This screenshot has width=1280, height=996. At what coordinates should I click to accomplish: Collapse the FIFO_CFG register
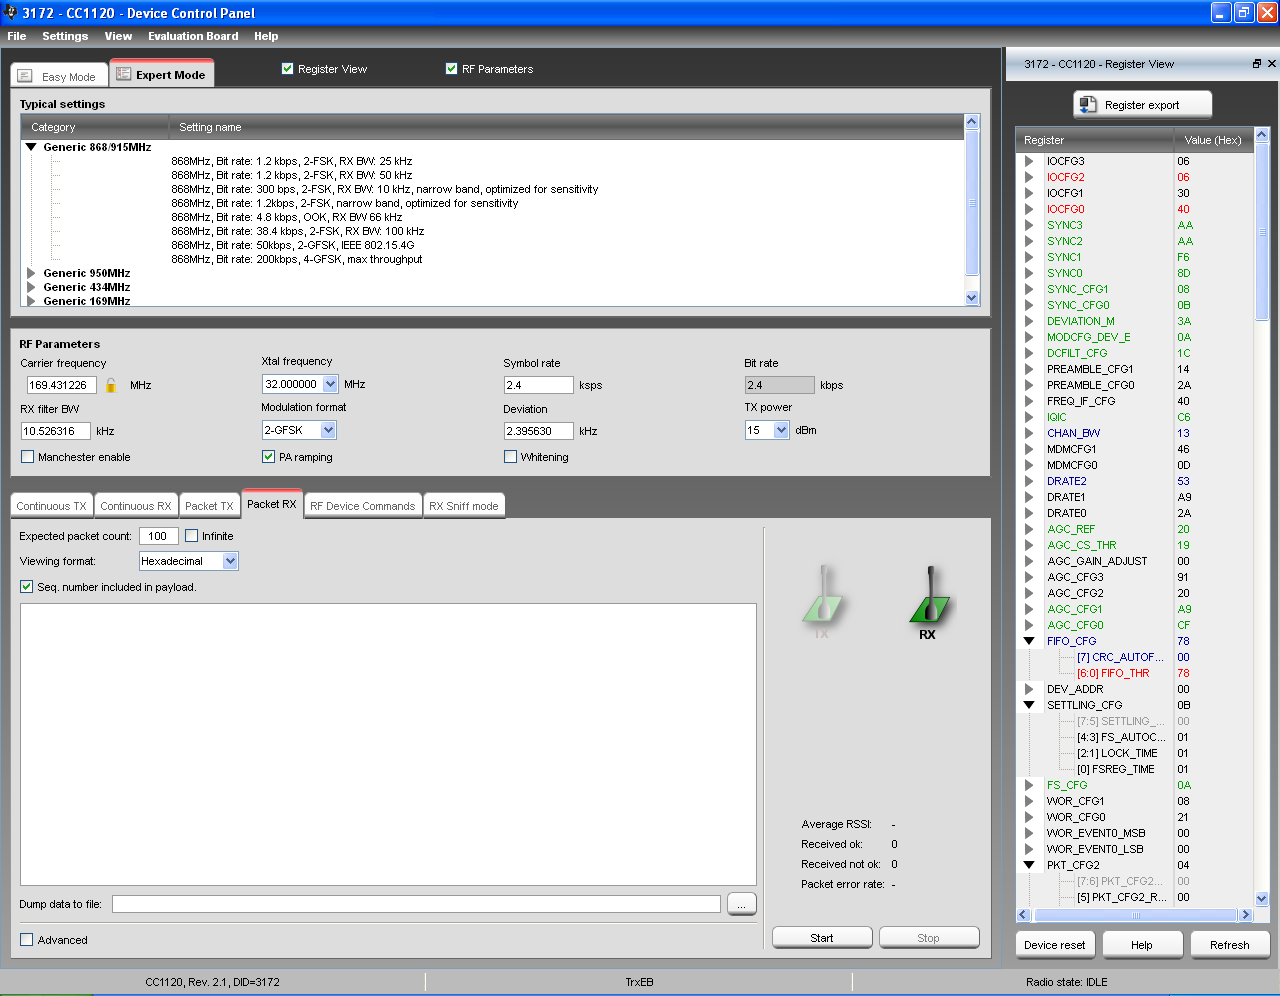tap(1029, 641)
